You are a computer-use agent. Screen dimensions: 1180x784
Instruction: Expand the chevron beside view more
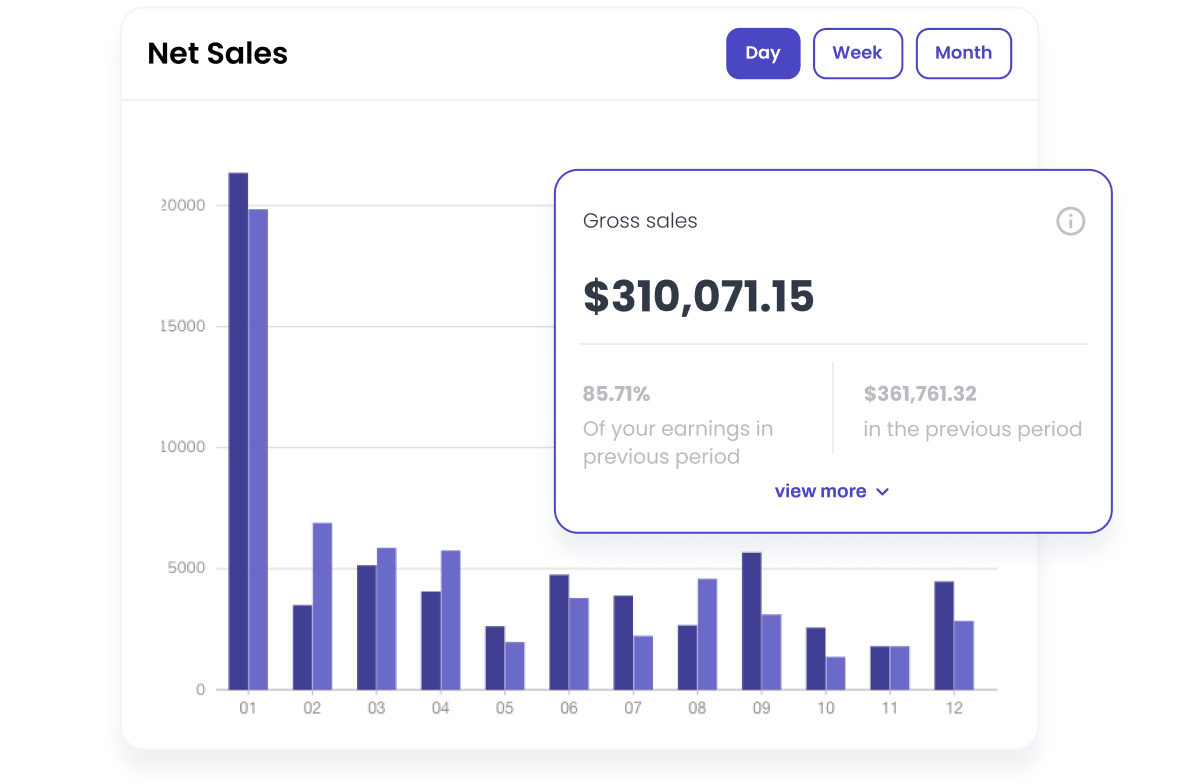[x=882, y=492]
